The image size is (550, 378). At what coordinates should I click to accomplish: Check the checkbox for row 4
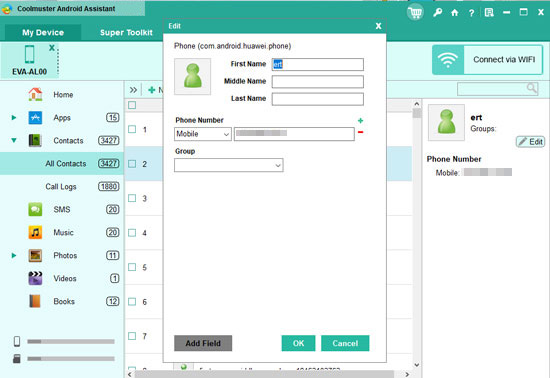(x=132, y=232)
